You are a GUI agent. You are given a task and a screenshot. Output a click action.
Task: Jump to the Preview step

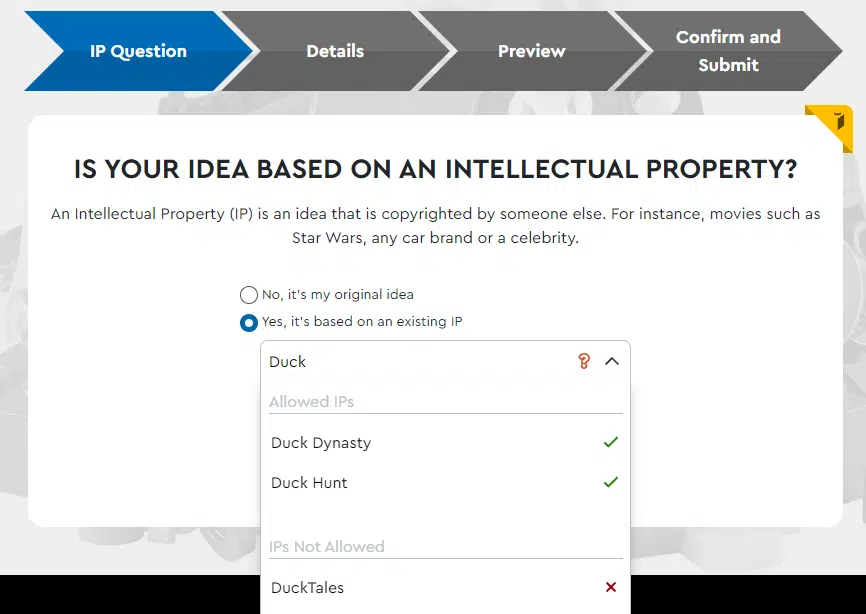coord(531,51)
